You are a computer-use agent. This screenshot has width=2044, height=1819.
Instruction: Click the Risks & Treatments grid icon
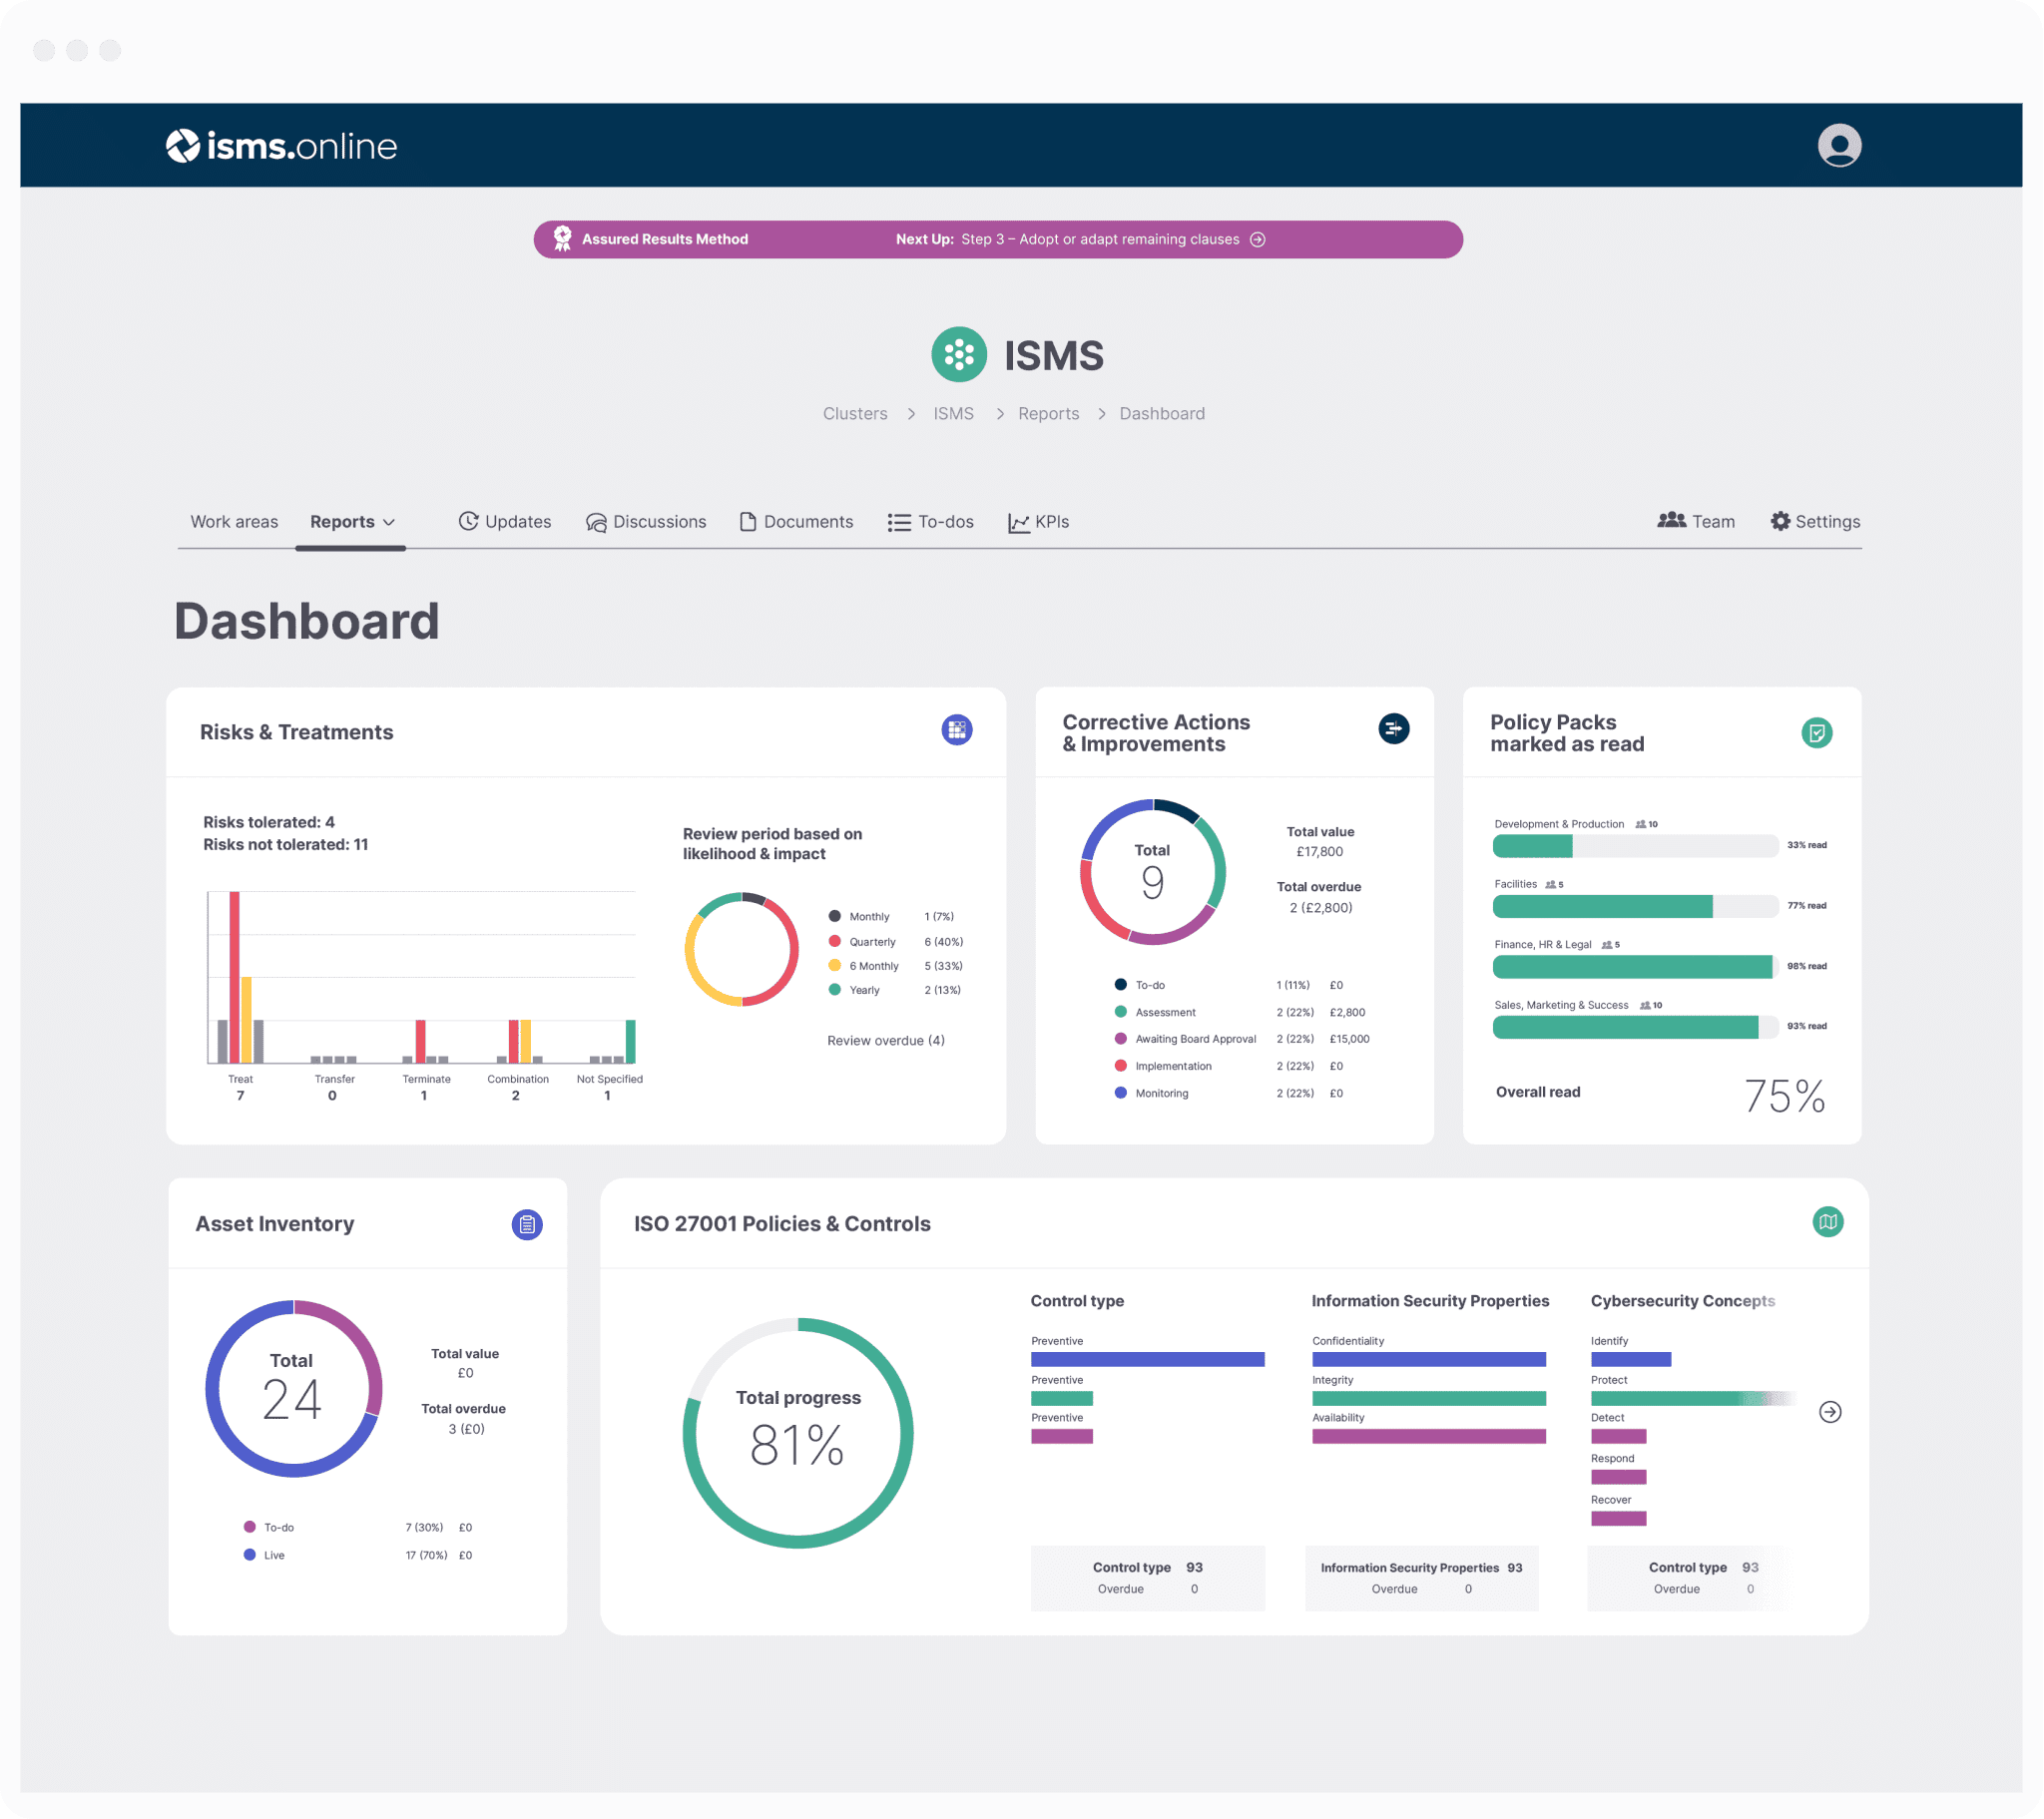click(956, 730)
